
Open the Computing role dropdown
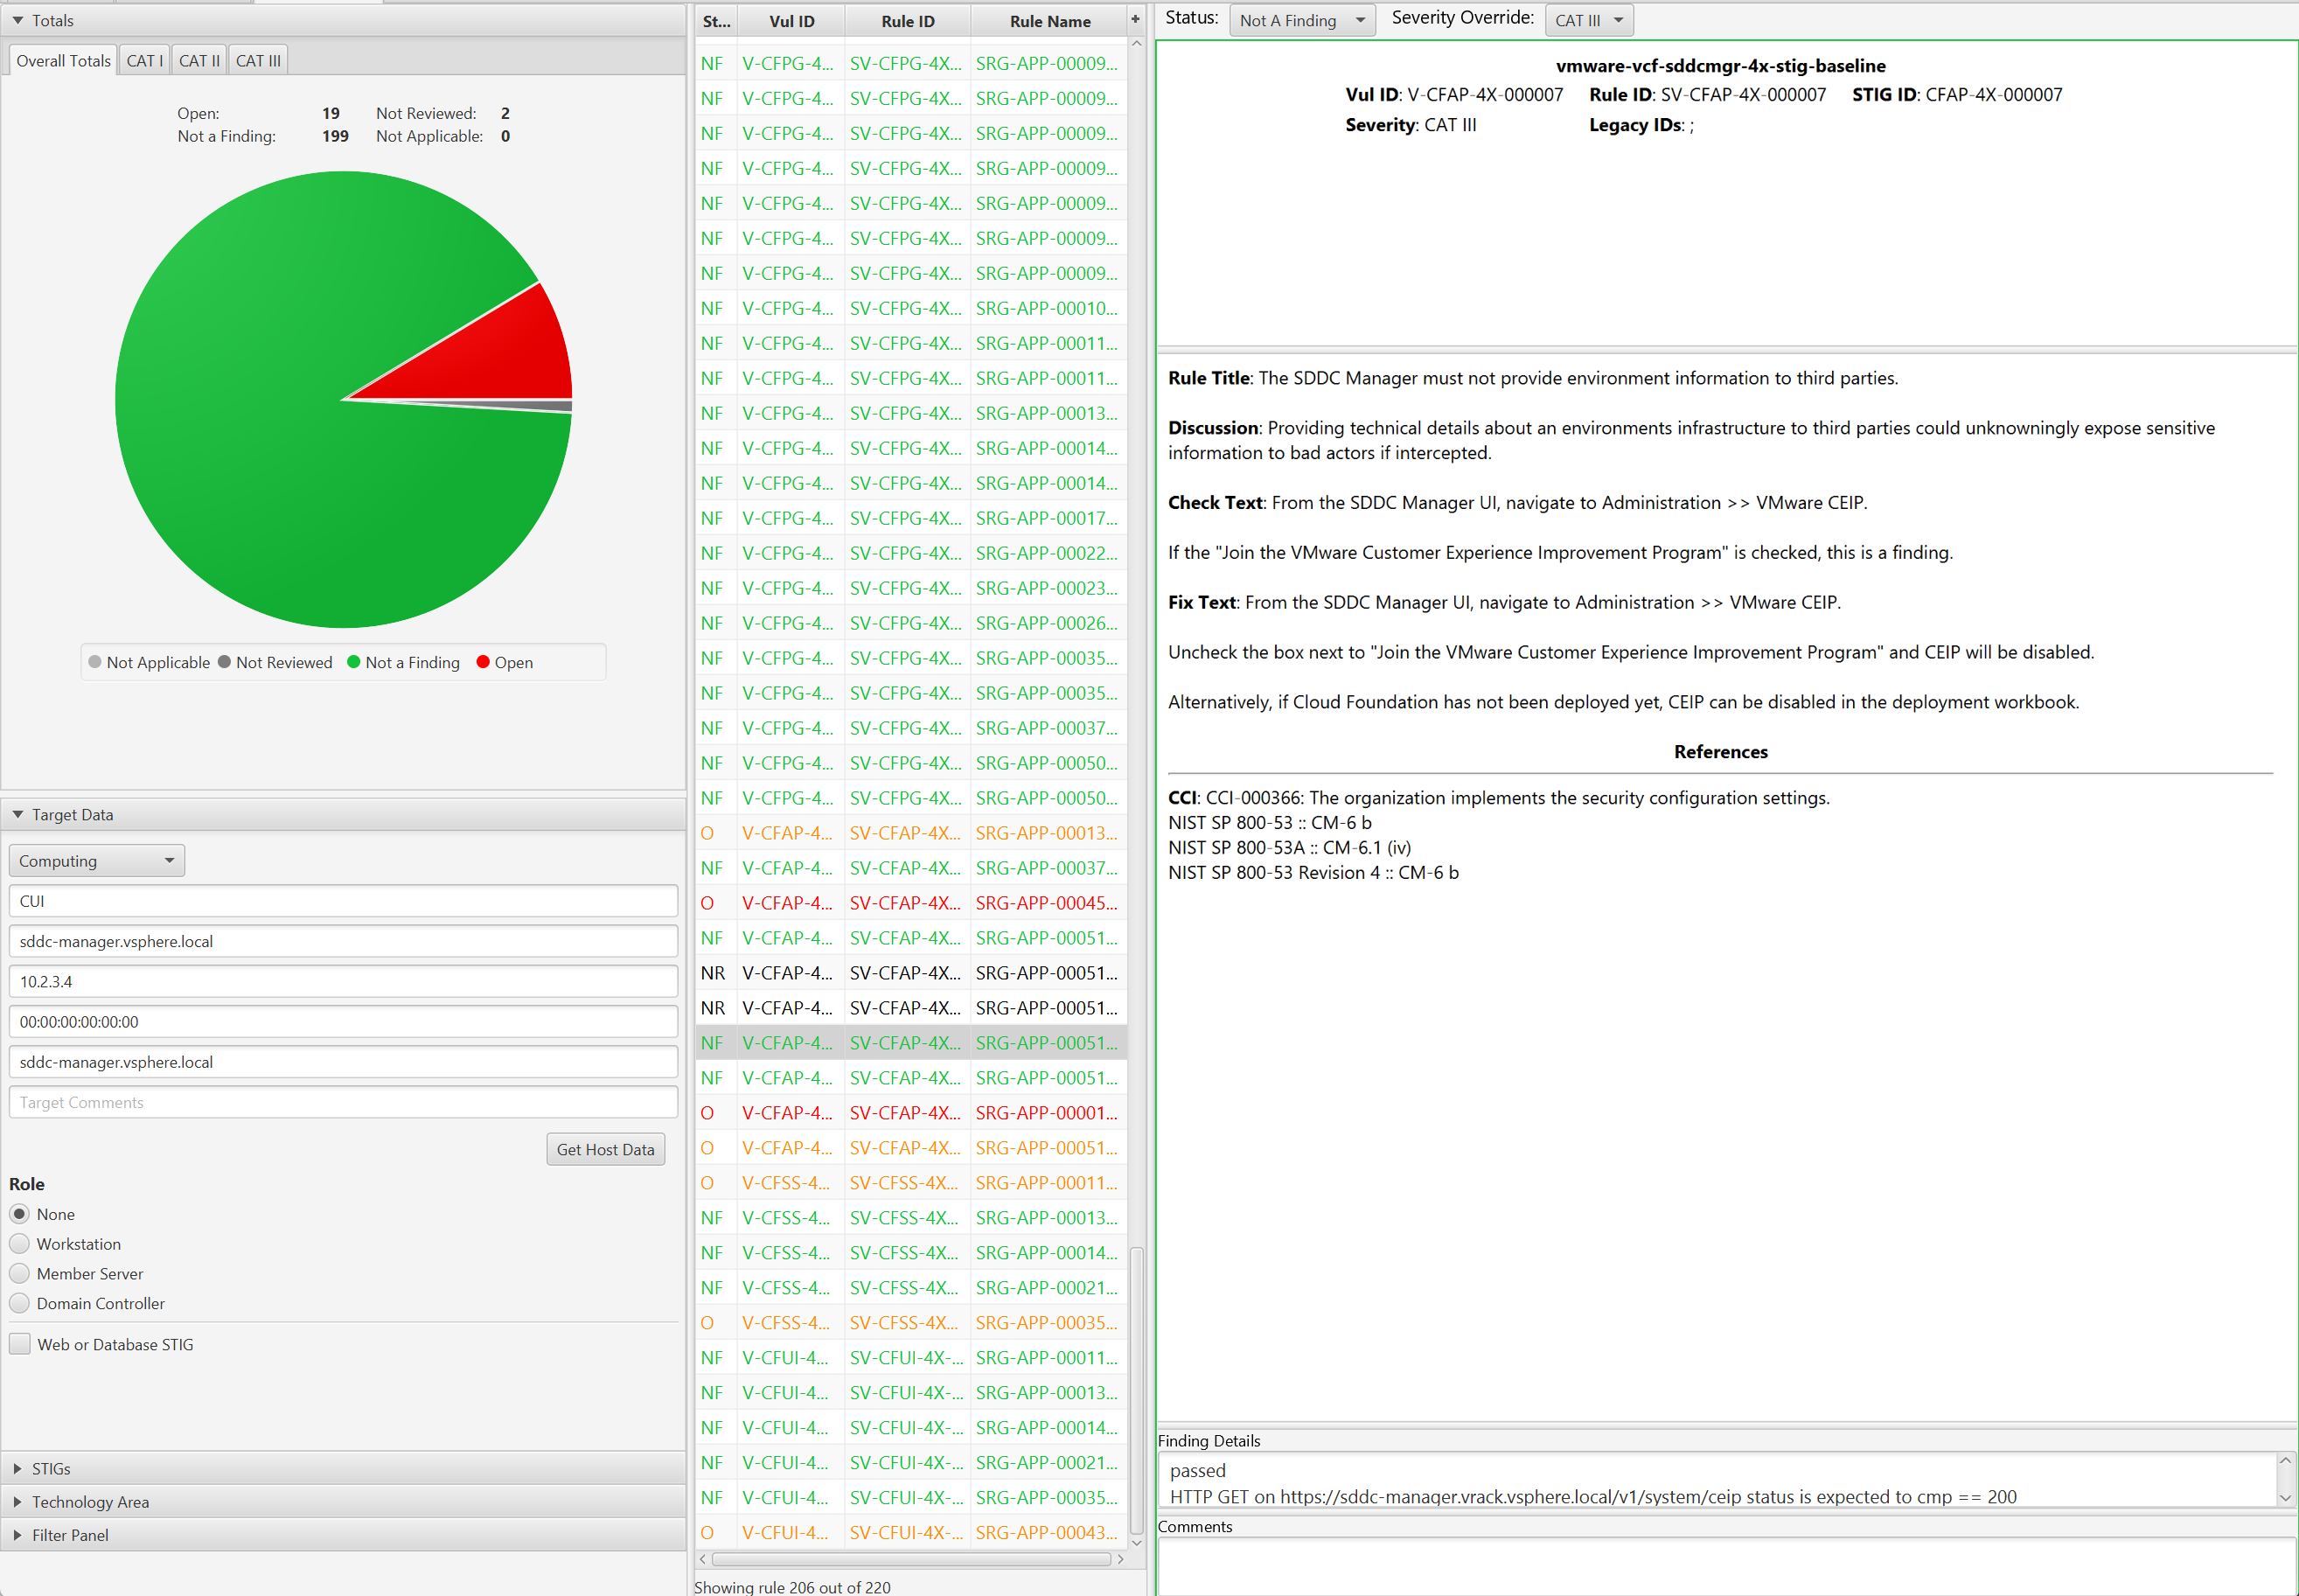point(96,859)
